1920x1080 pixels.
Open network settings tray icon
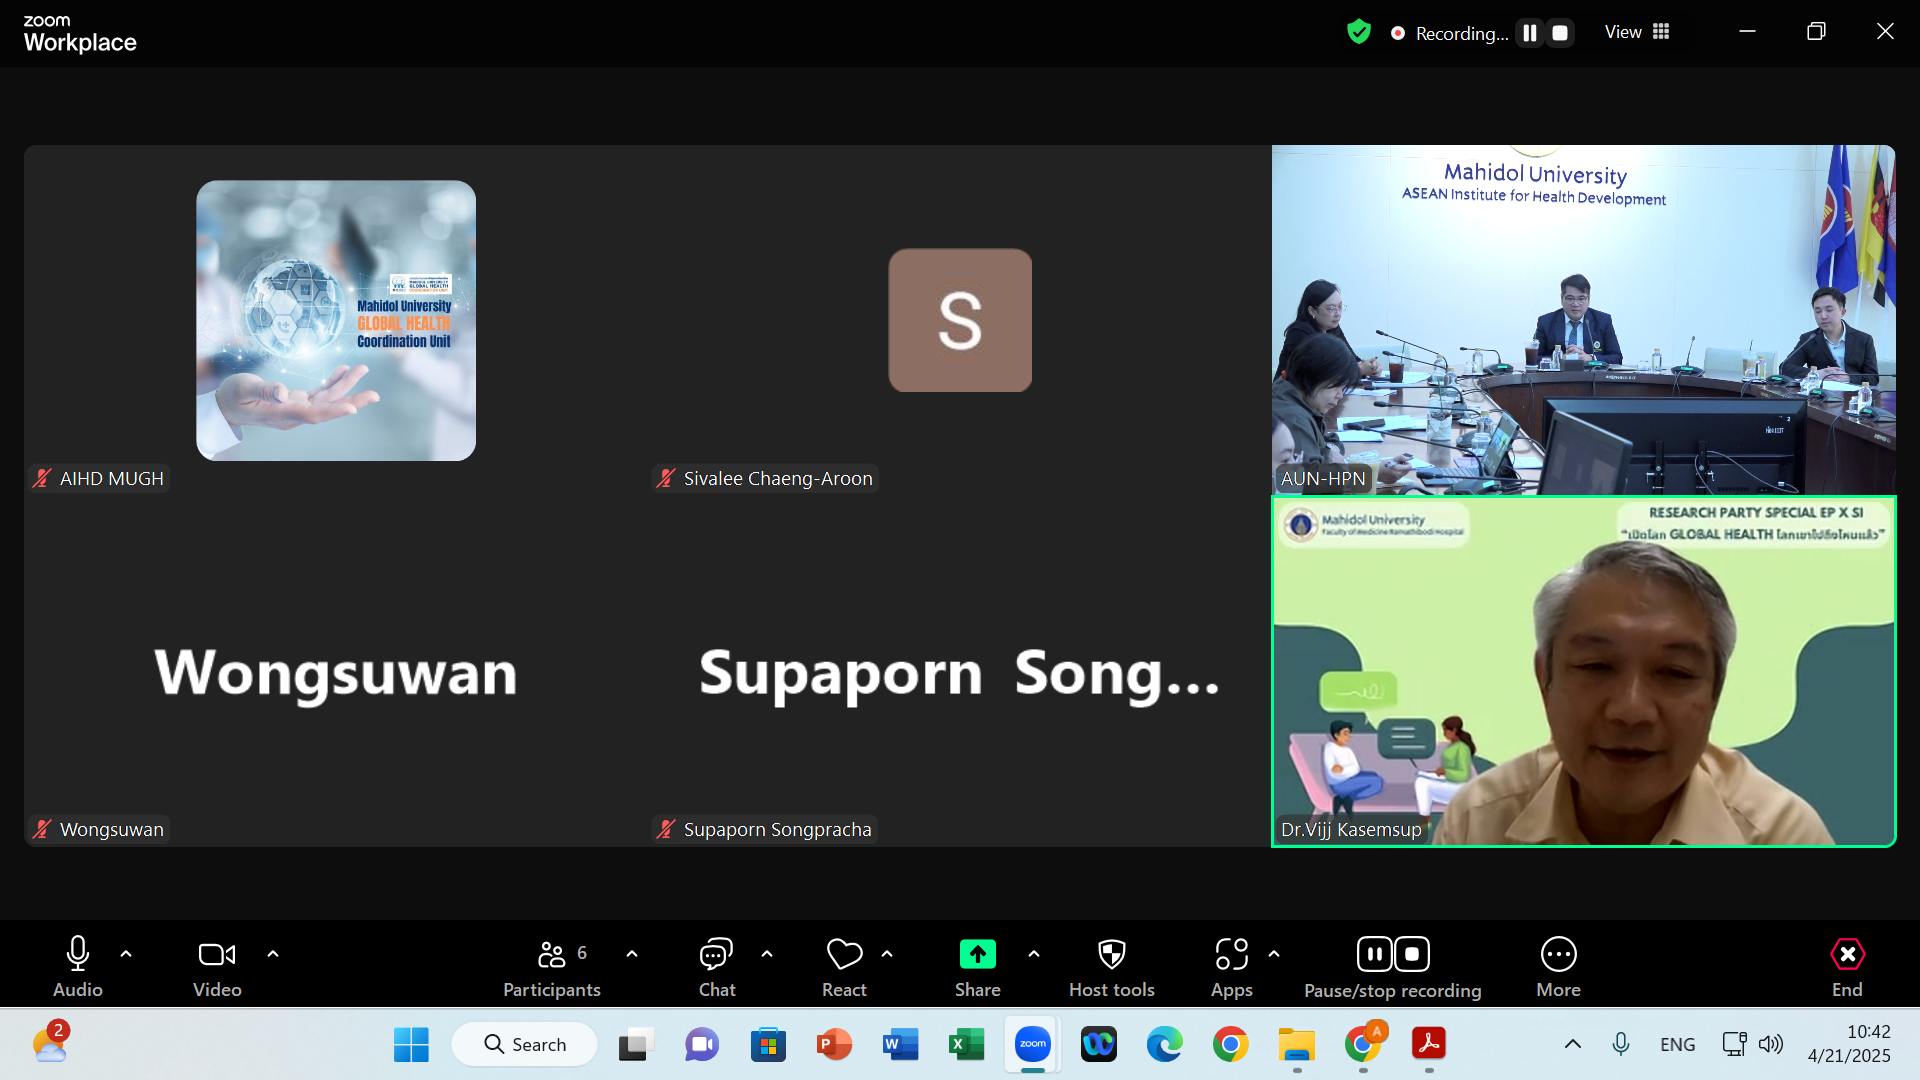click(1734, 1045)
